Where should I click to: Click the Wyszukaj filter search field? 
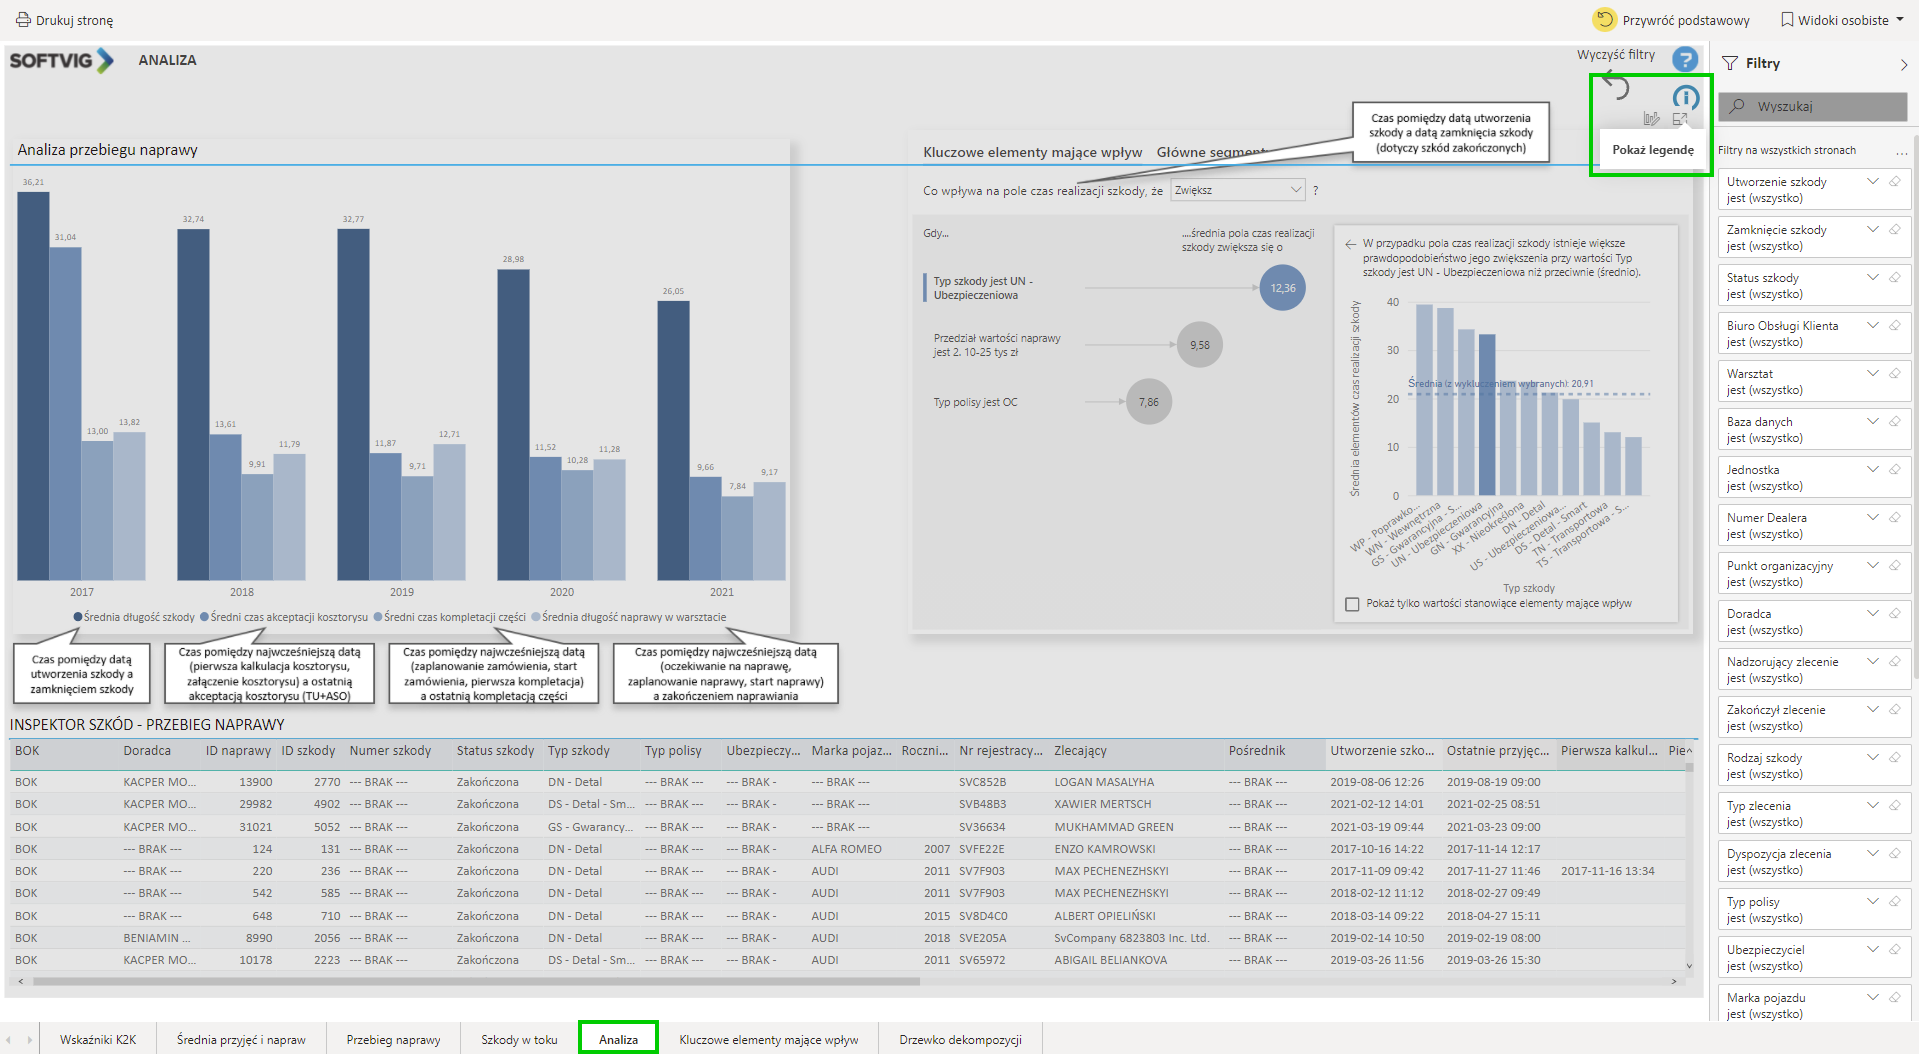[x=1812, y=106]
